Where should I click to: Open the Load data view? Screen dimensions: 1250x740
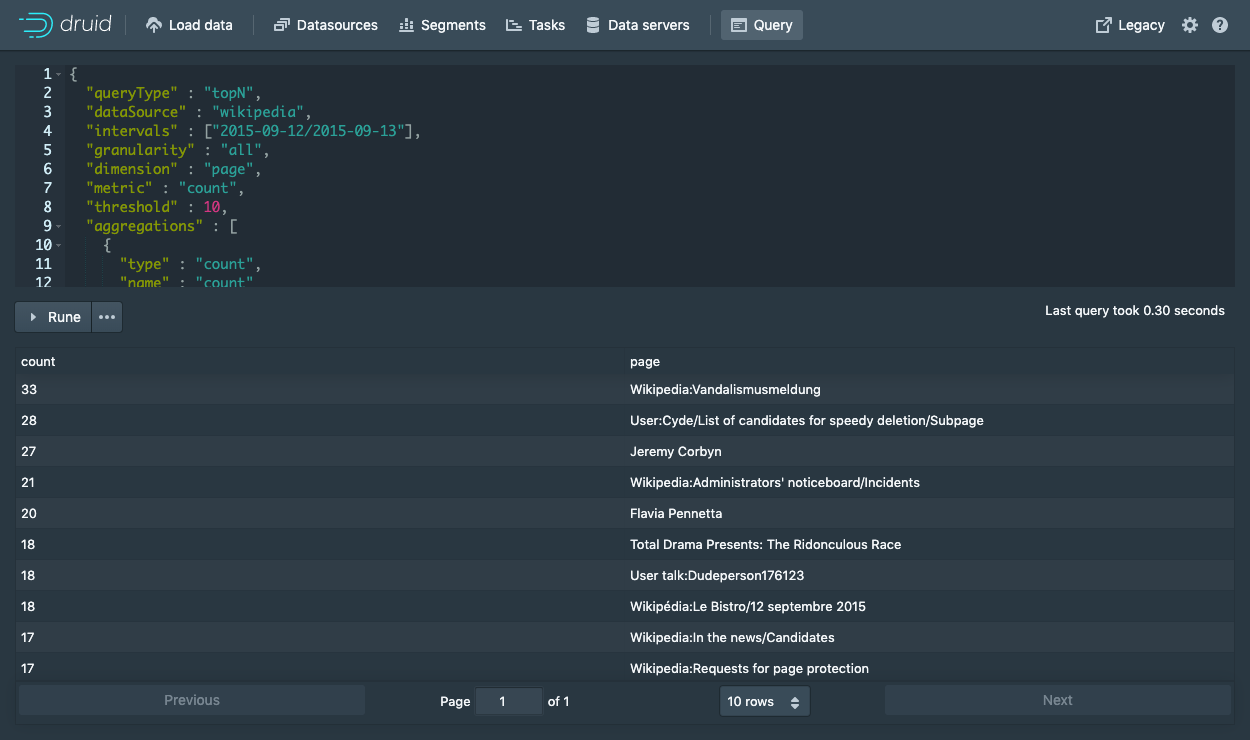[x=189, y=25]
